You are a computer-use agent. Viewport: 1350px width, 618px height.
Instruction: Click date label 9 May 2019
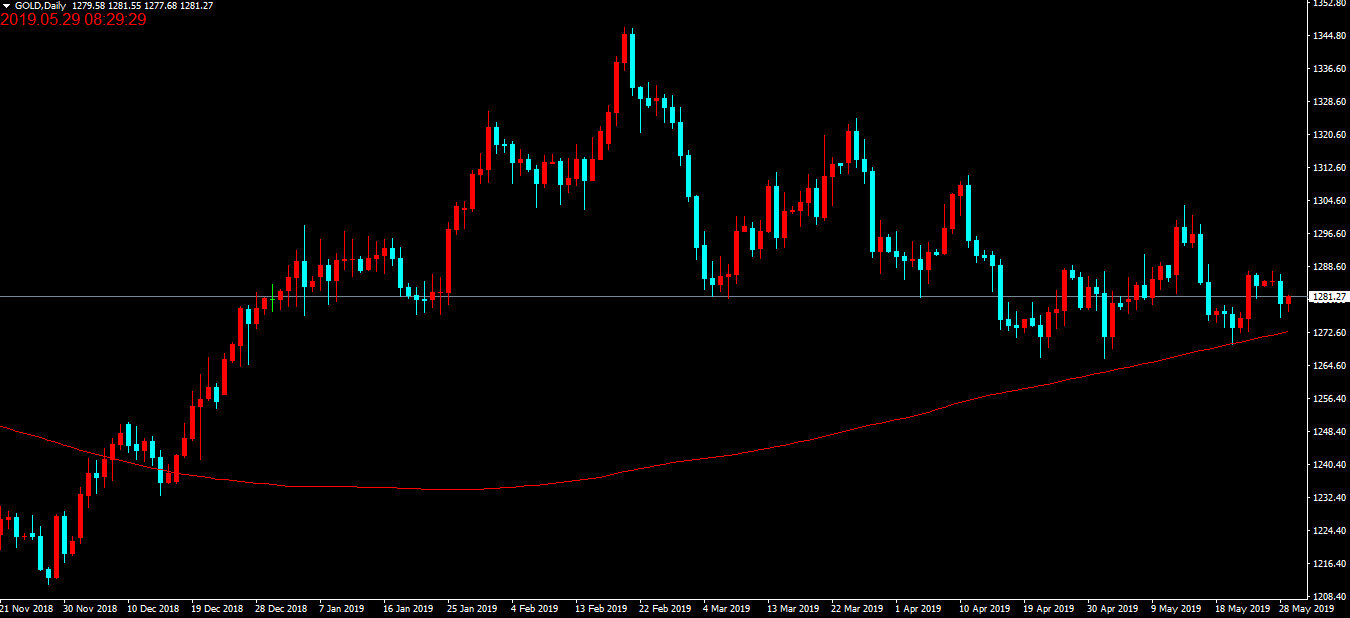coord(1175,608)
